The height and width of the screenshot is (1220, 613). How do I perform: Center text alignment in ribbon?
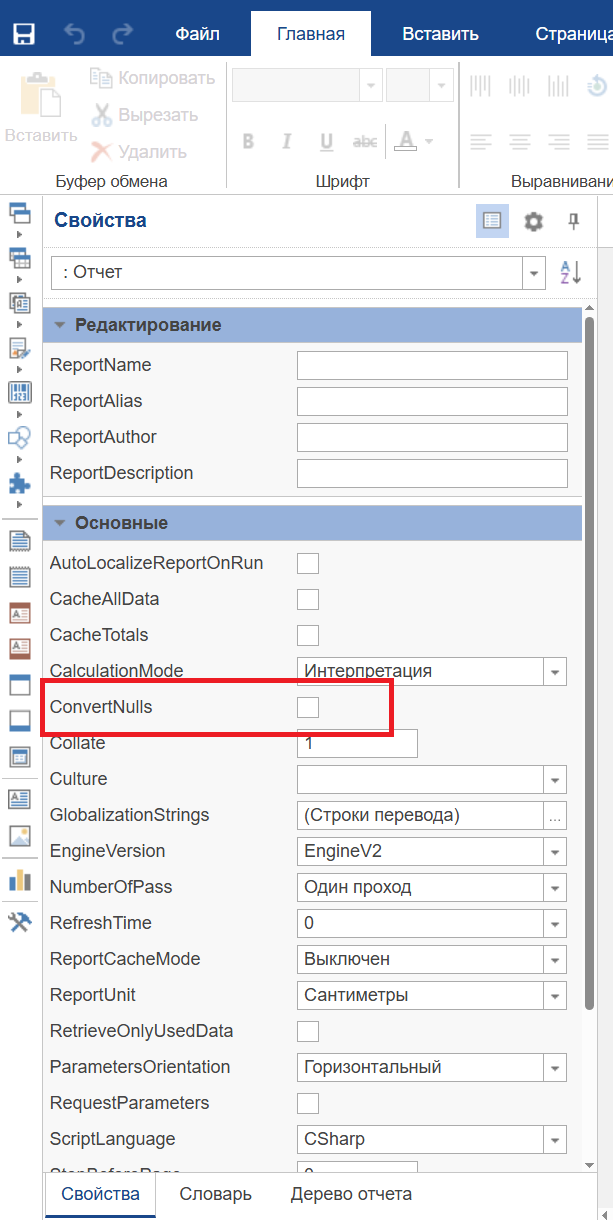click(521, 141)
